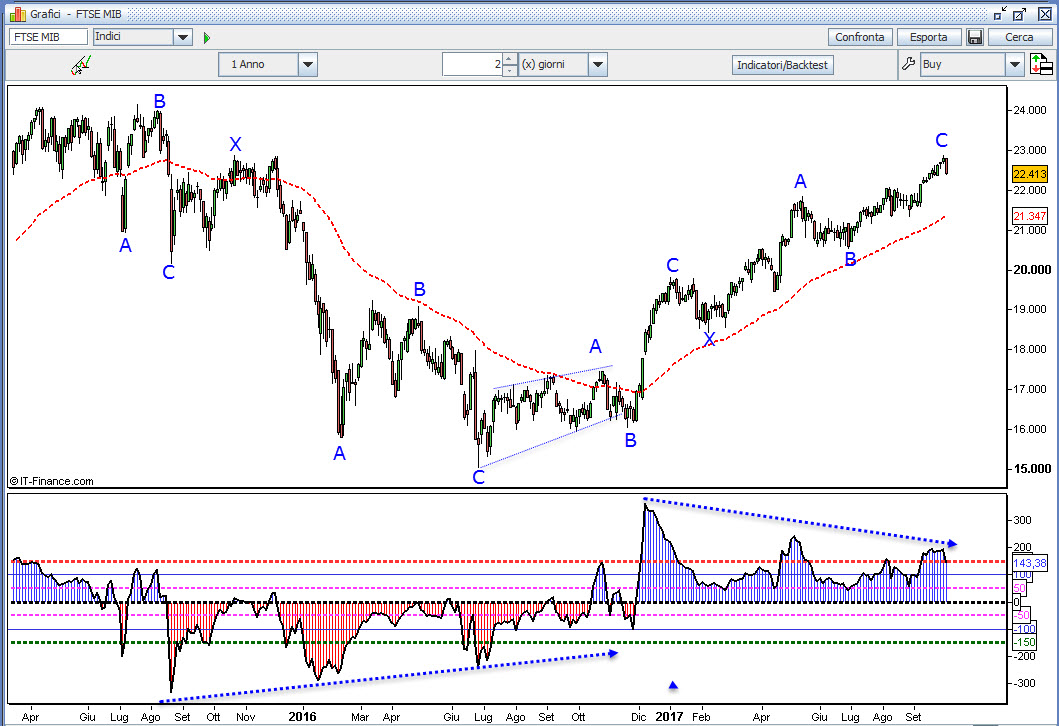This screenshot has width=1059, height=726.
Task: Click the Confronta button
Action: 860,37
